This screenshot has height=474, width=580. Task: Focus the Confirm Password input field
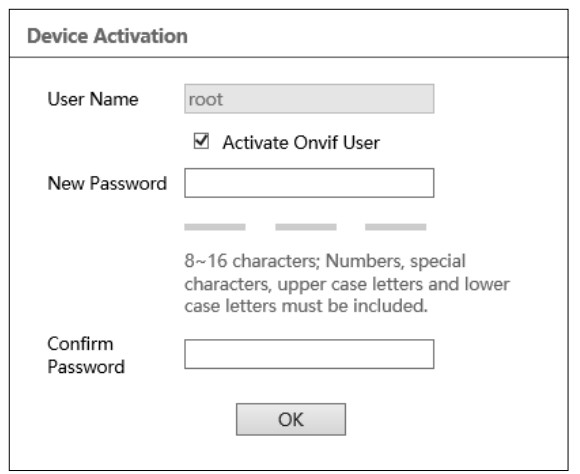[309, 354]
